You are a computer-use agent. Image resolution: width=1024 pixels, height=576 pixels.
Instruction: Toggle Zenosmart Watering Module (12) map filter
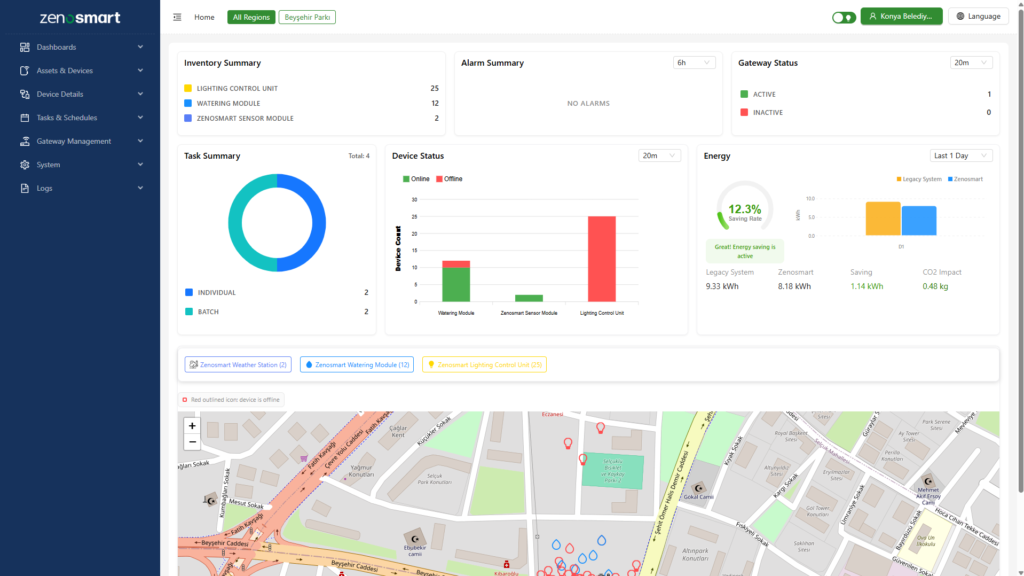tap(357, 364)
